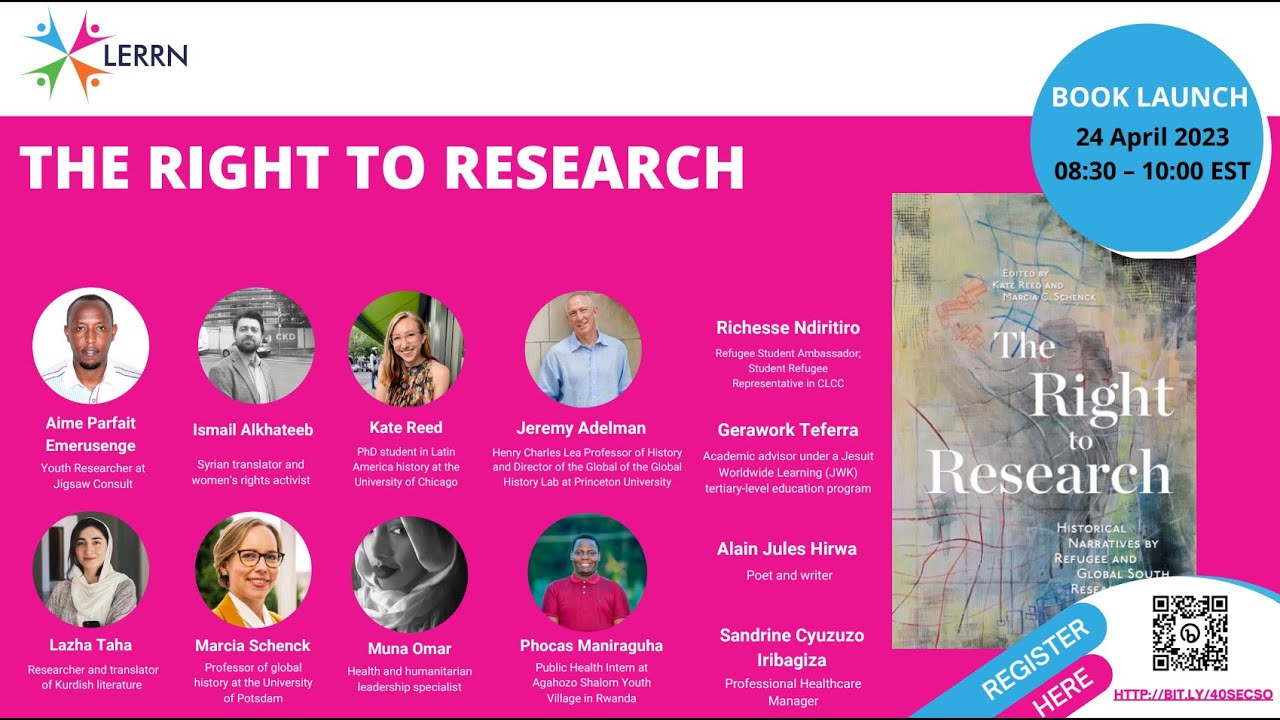Open the REGISTER banner ribbon
Screen dimensions: 1280x720
click(1035, 655)
